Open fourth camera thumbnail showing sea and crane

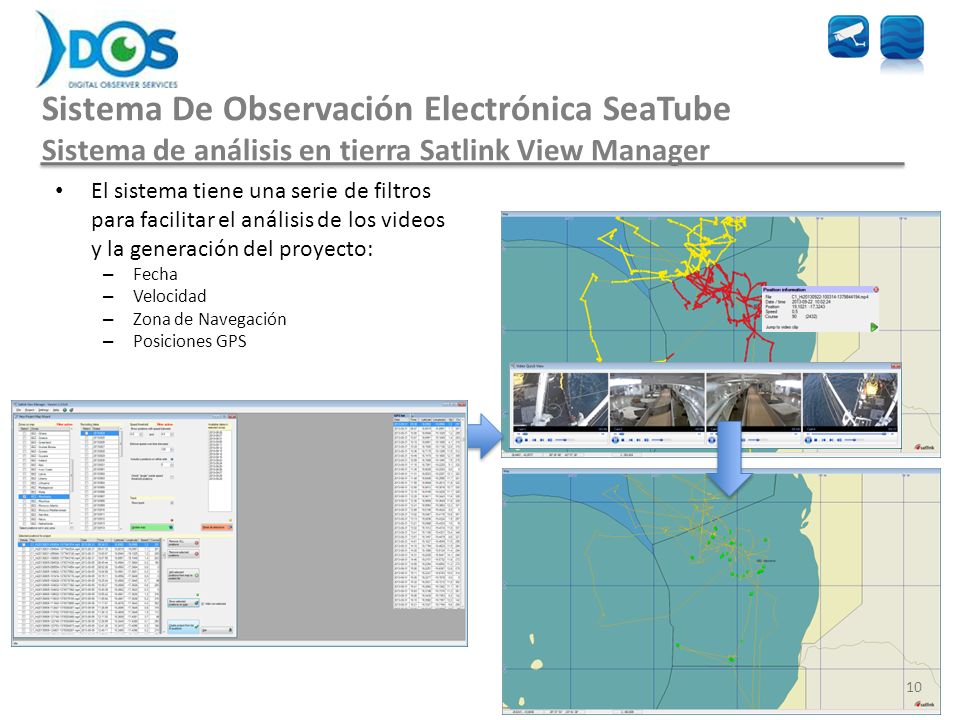(850, 400)
